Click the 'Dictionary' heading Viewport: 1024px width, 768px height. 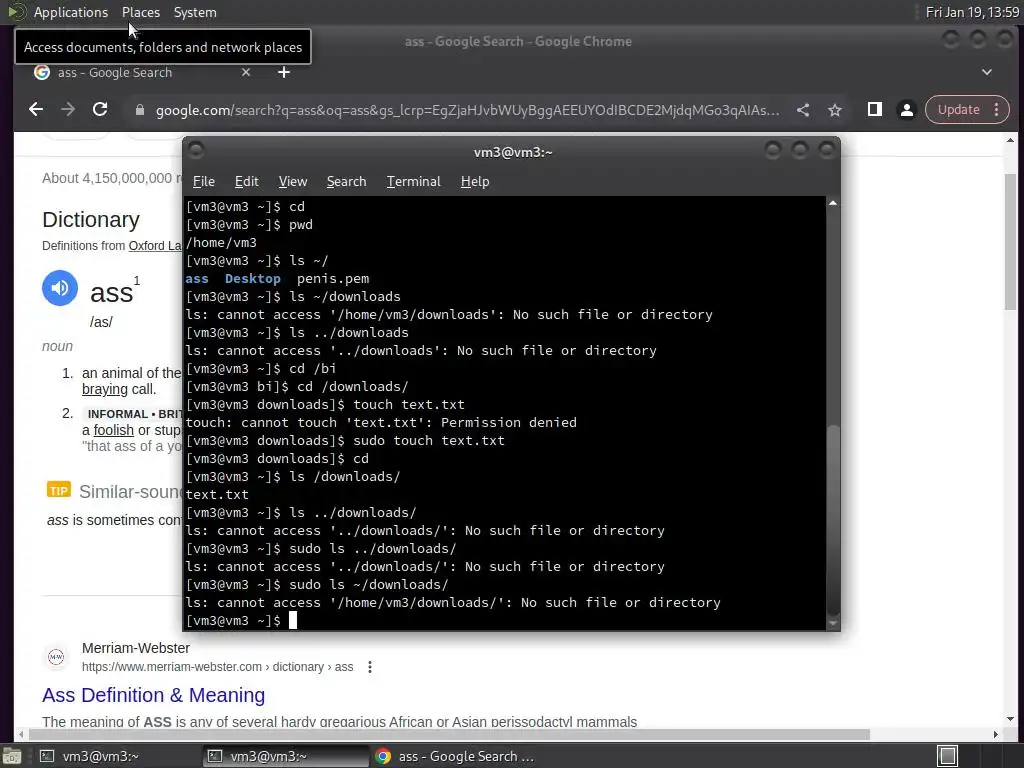[x=91, y=219]
